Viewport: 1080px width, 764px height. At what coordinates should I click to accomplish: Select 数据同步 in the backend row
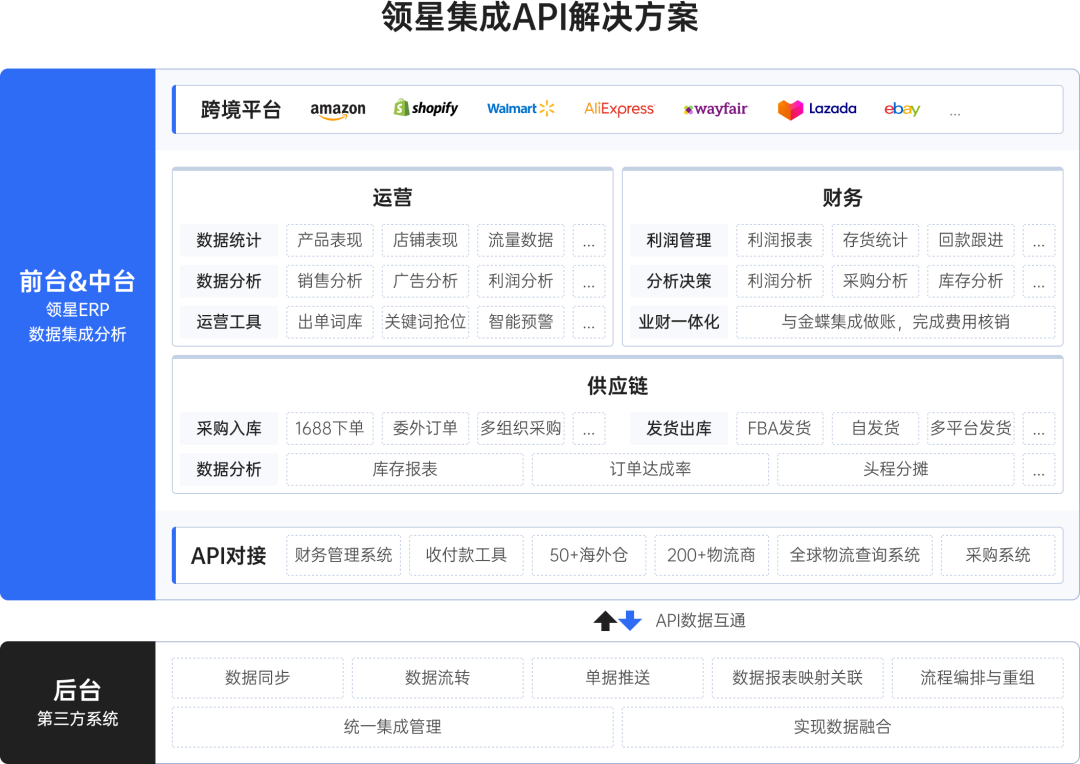pos(257,677)
